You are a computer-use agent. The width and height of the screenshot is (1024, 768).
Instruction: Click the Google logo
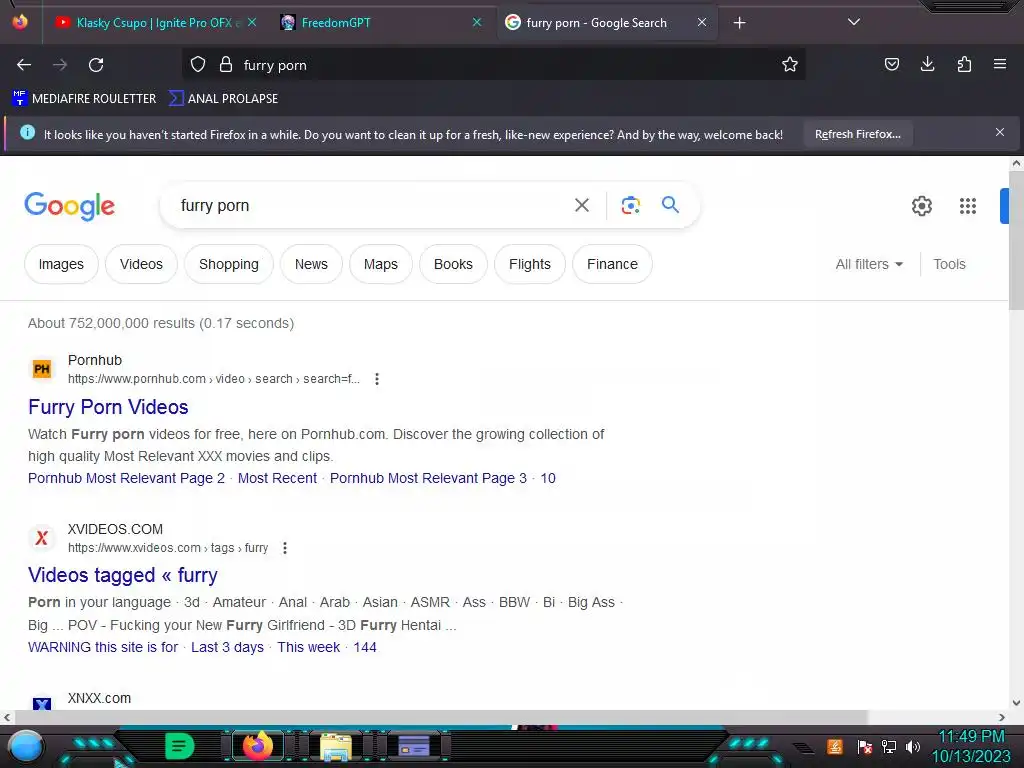69,206
